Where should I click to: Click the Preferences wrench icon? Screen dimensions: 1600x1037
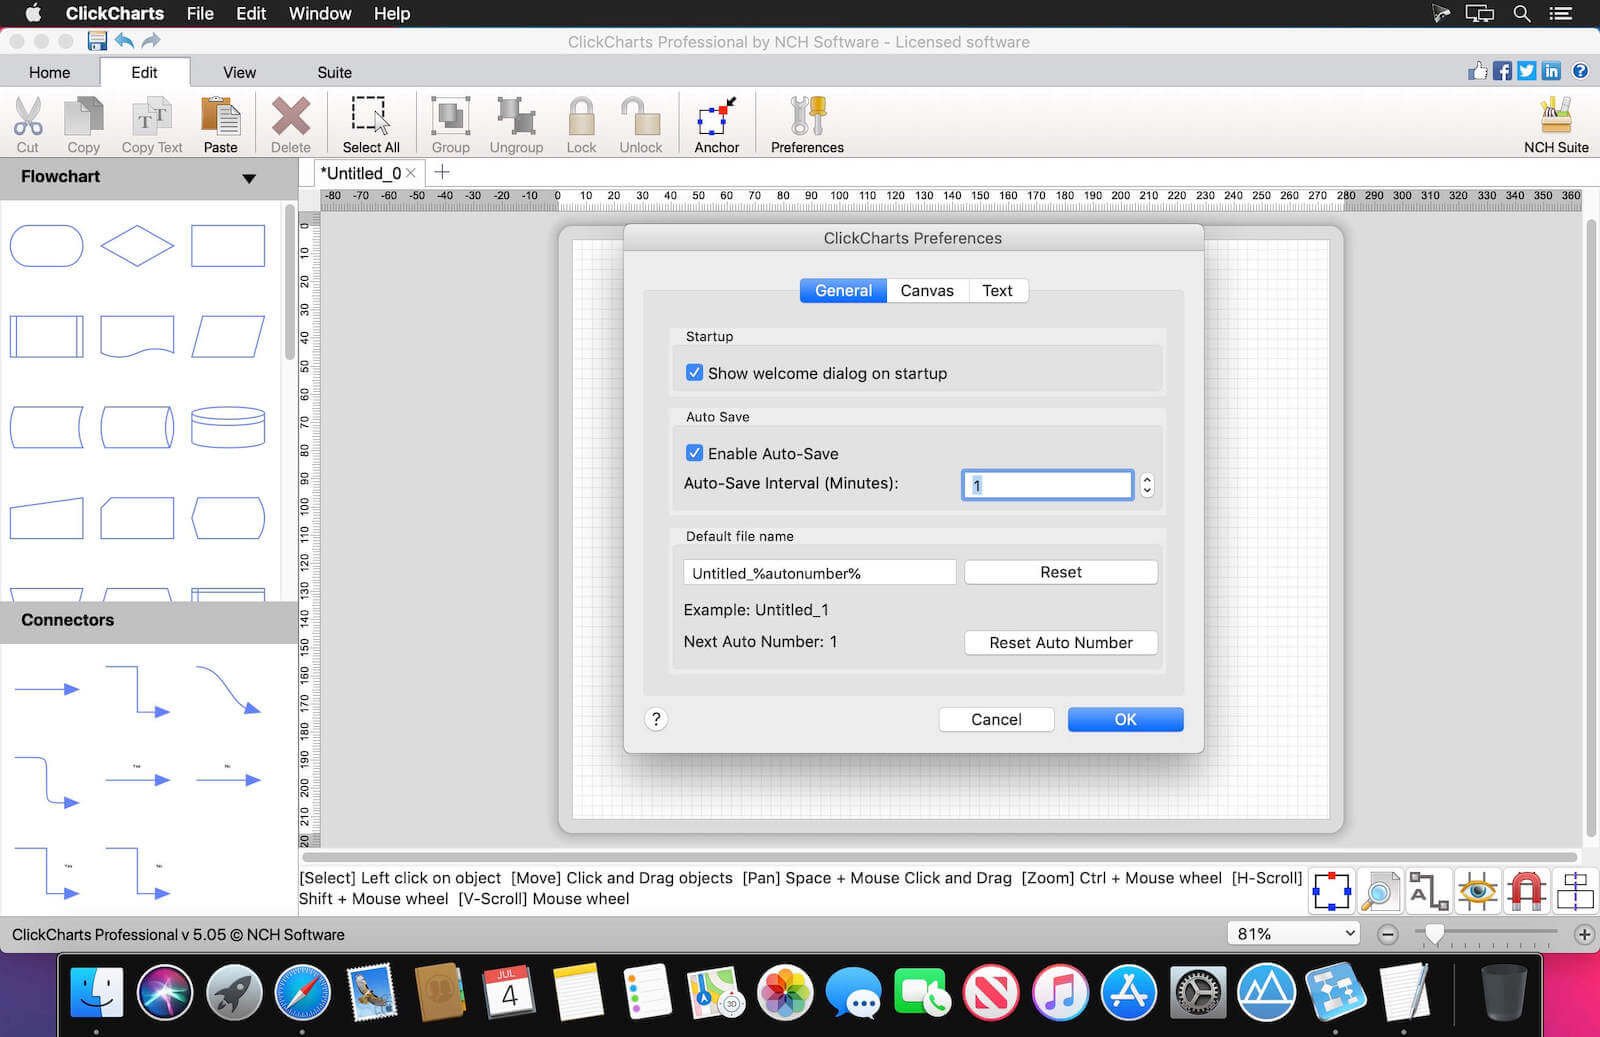(x=807, y=118)
